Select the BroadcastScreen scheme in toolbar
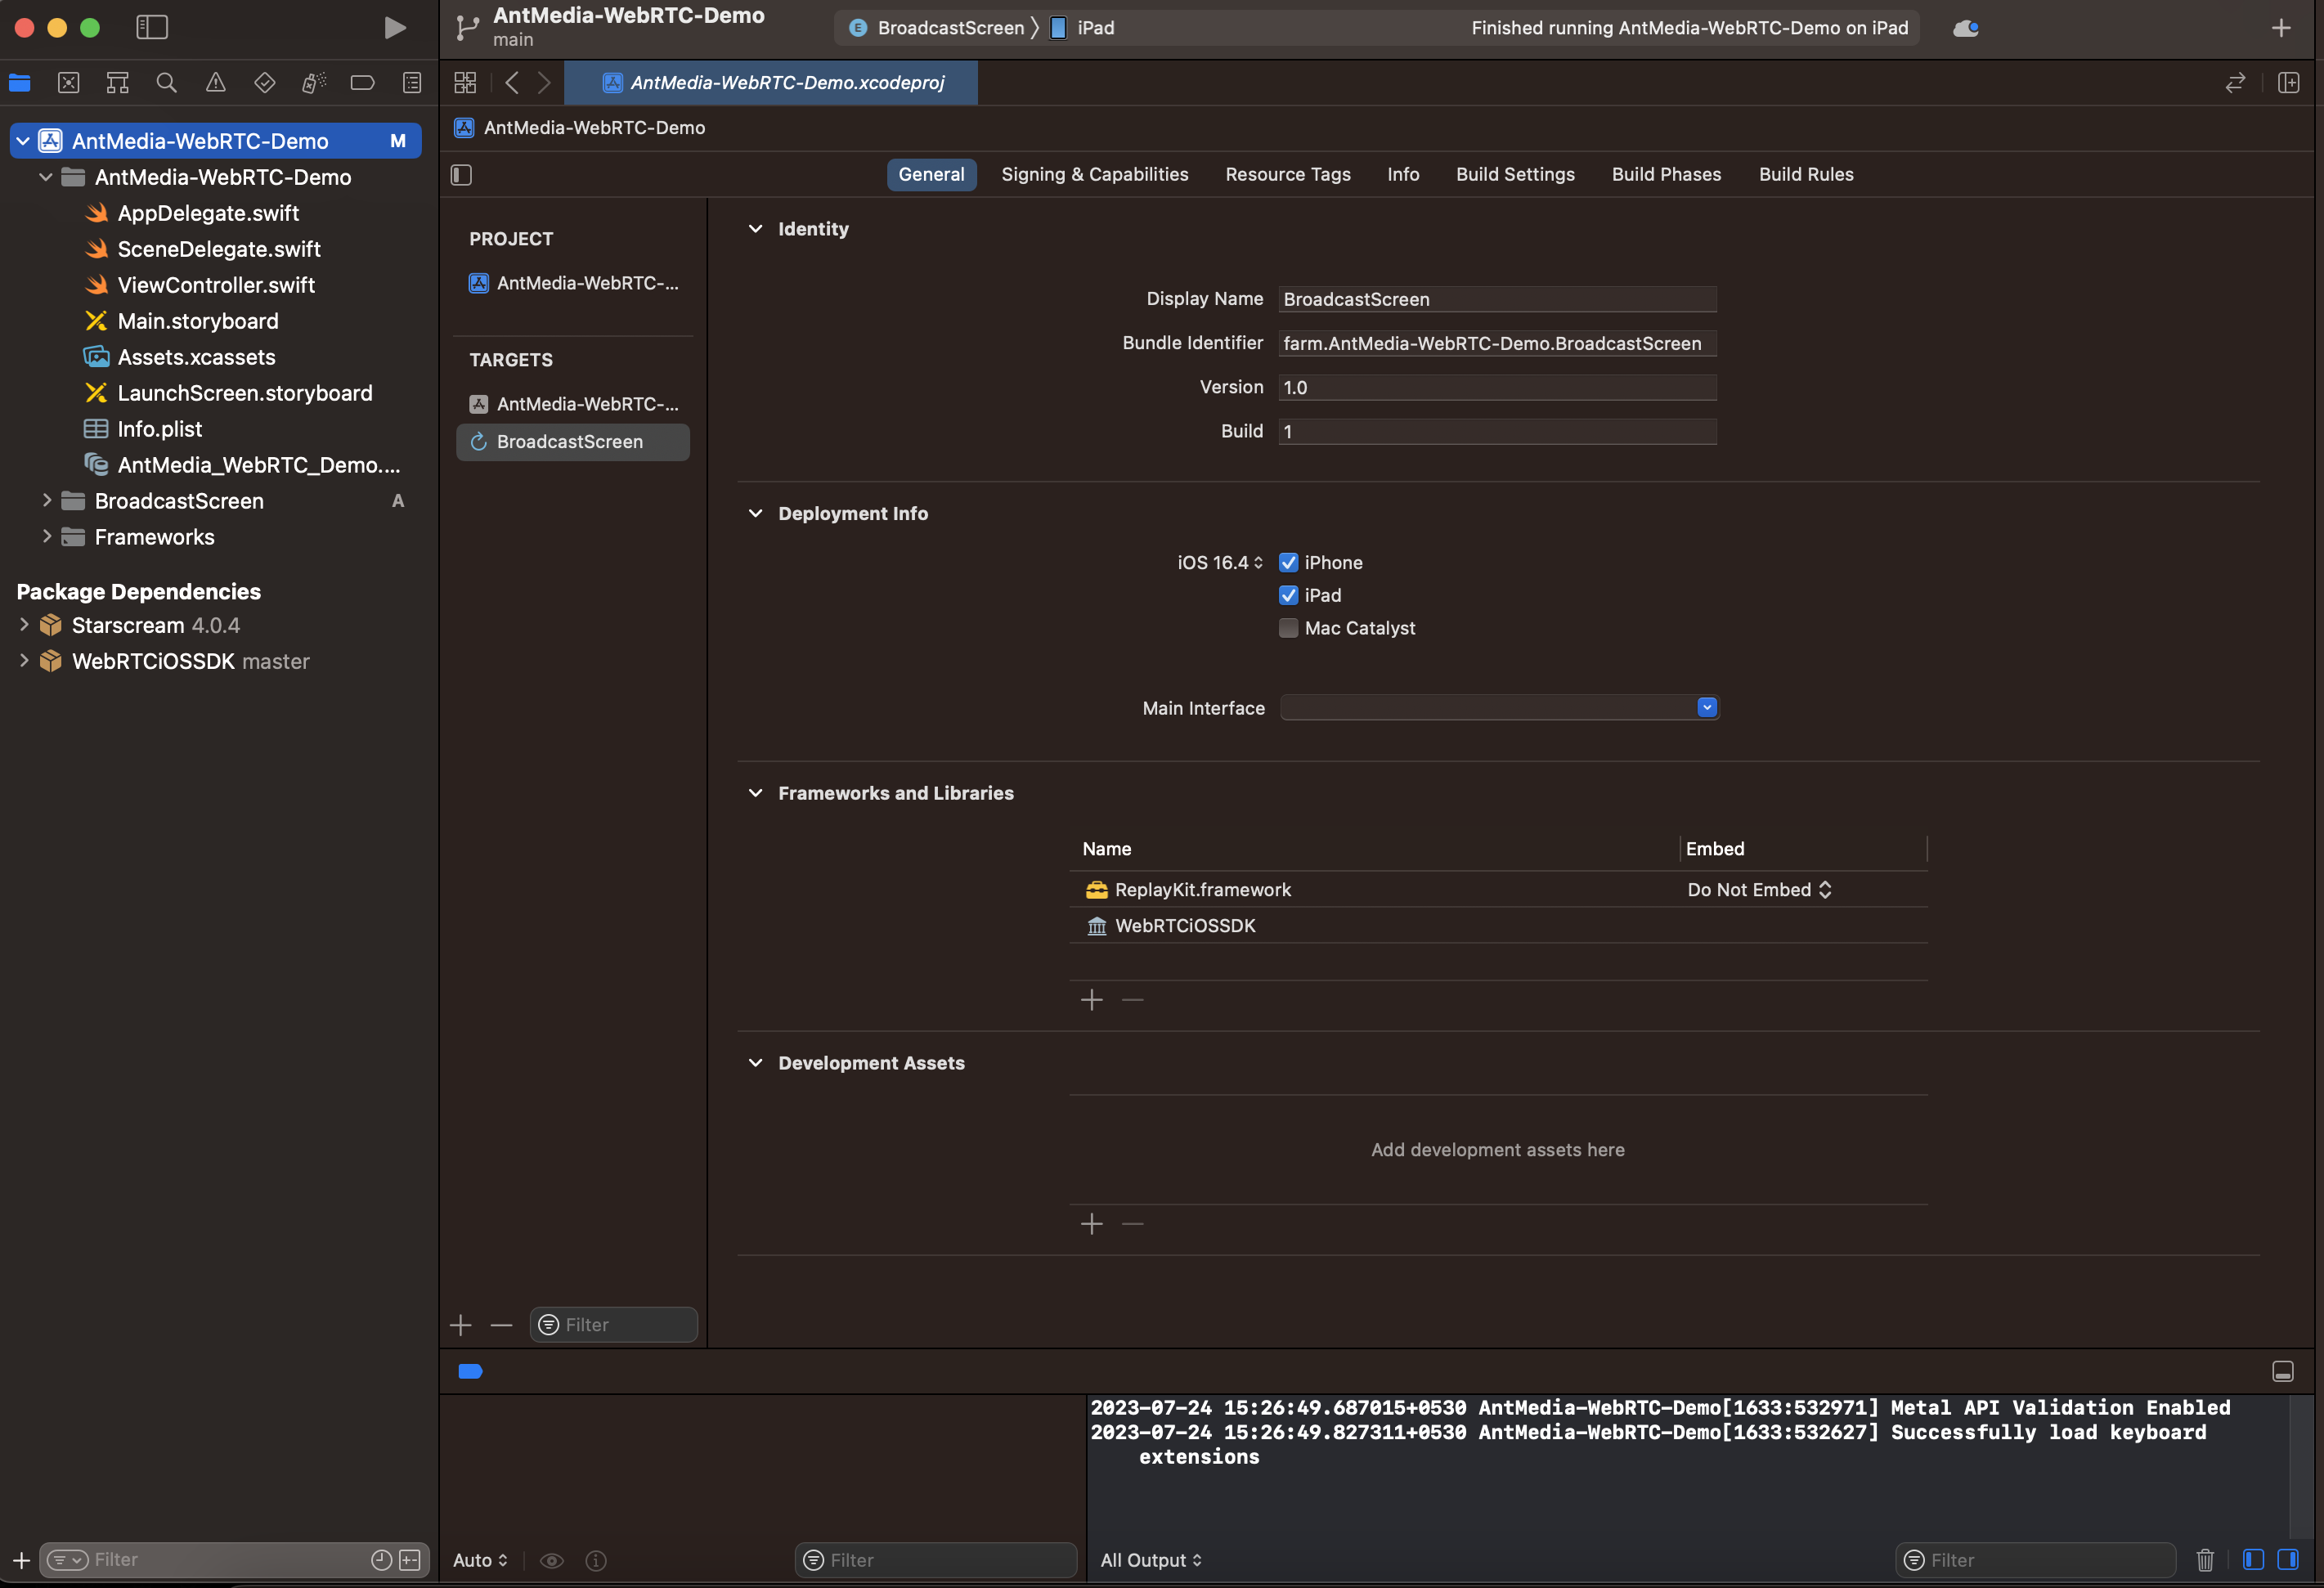This screenshot has height=1588, width=2324. pyautogui.click(x=937, y=28)
